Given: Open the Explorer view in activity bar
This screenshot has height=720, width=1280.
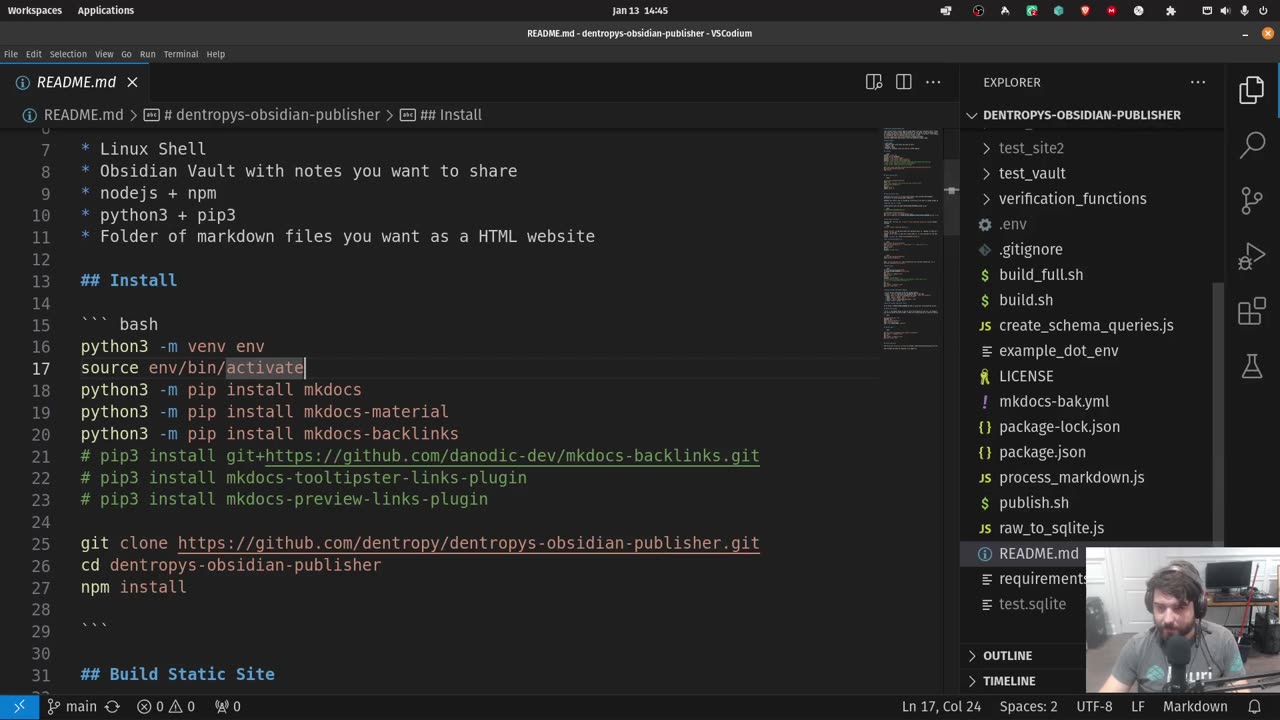Looking at the screenshot, I should tap(1252, 90).
